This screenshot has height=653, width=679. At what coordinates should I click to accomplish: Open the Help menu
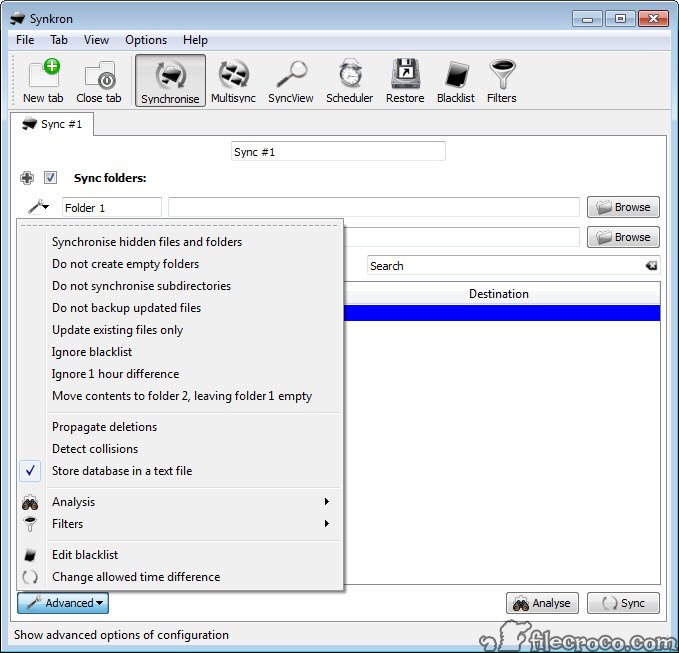click(195, 40)
